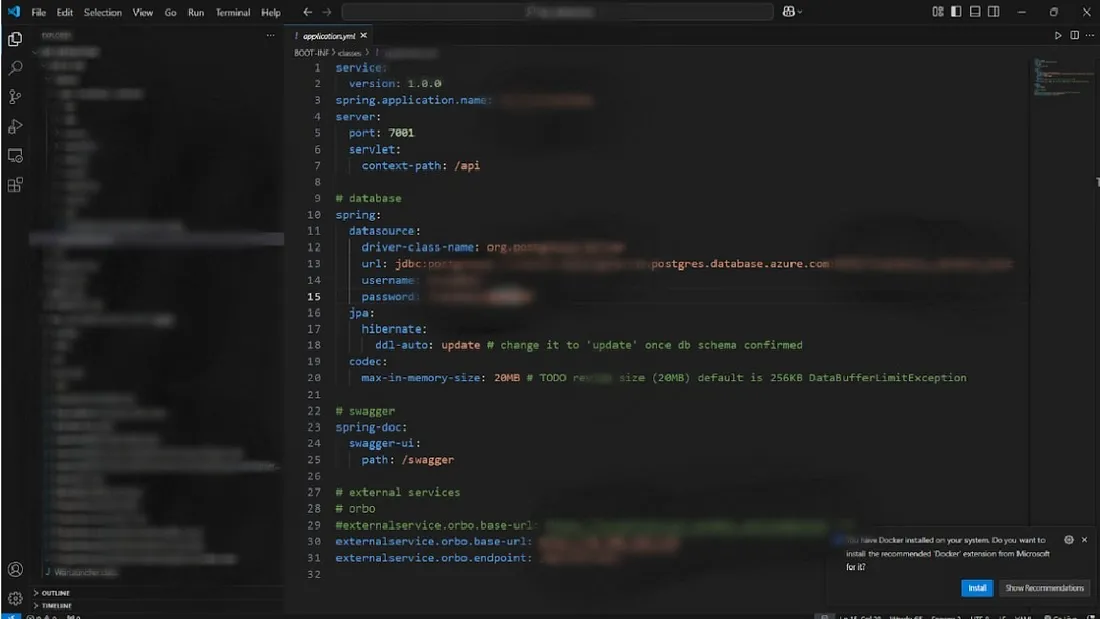Image resolution: width=1100 pixels, height=619 pixels.
Task: Select the Search icon in activity bar
Action: (x=14, y=68)
